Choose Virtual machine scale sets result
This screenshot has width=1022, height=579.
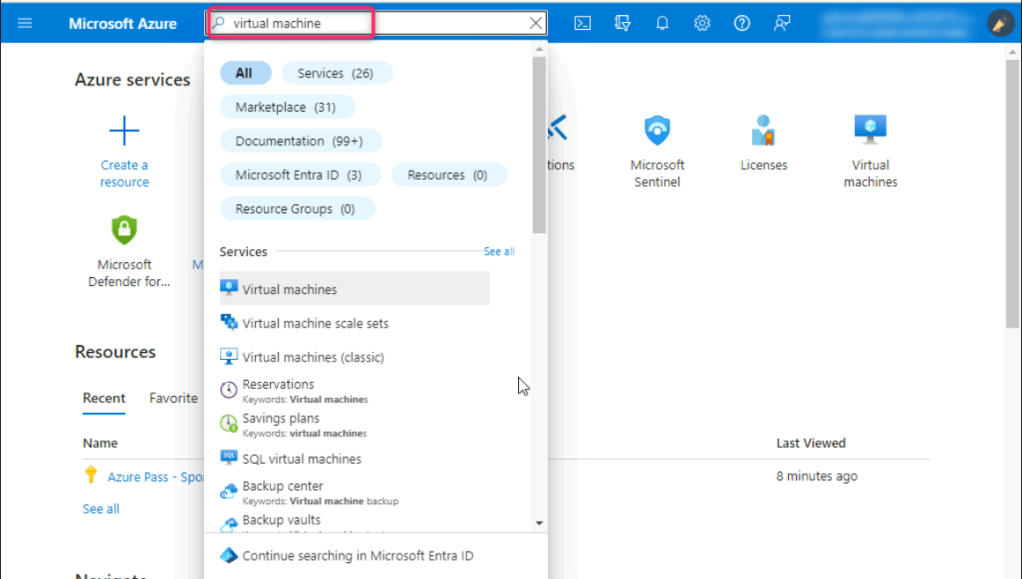tap(315, 323)
